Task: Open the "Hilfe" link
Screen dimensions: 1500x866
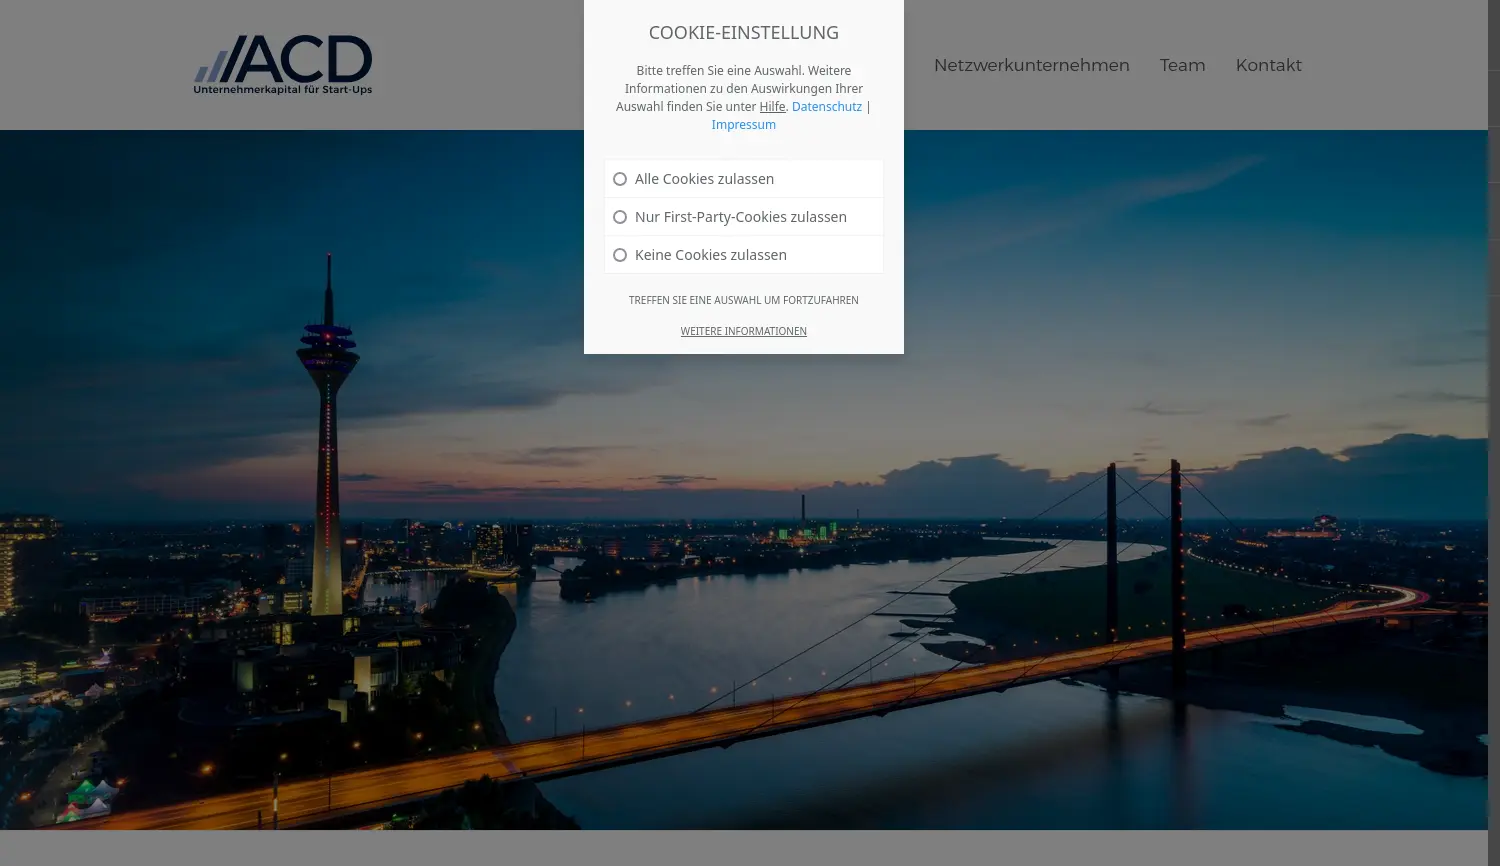Action: tap(772, 106)
